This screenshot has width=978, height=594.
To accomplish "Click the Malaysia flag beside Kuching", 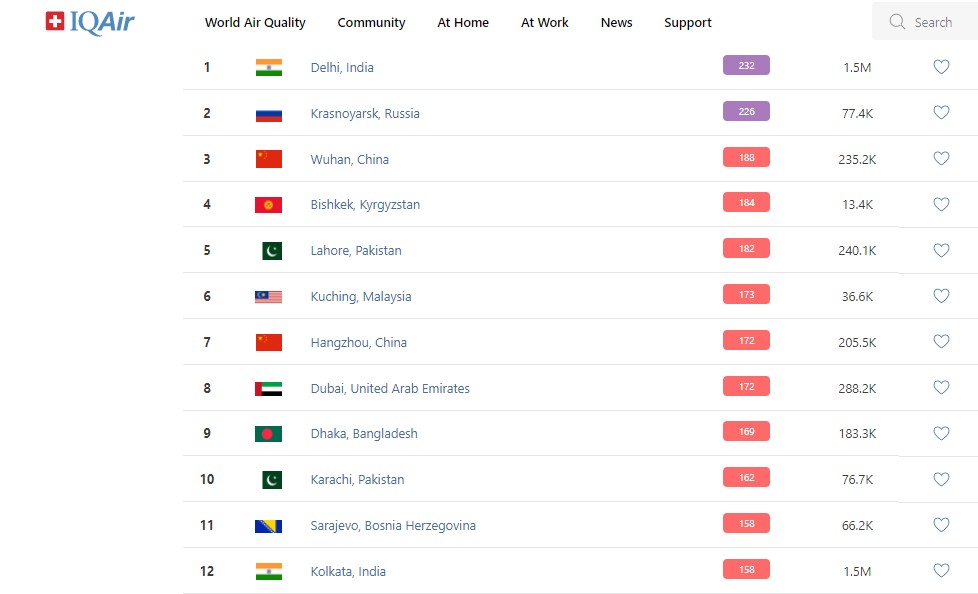I will point(268,297).
